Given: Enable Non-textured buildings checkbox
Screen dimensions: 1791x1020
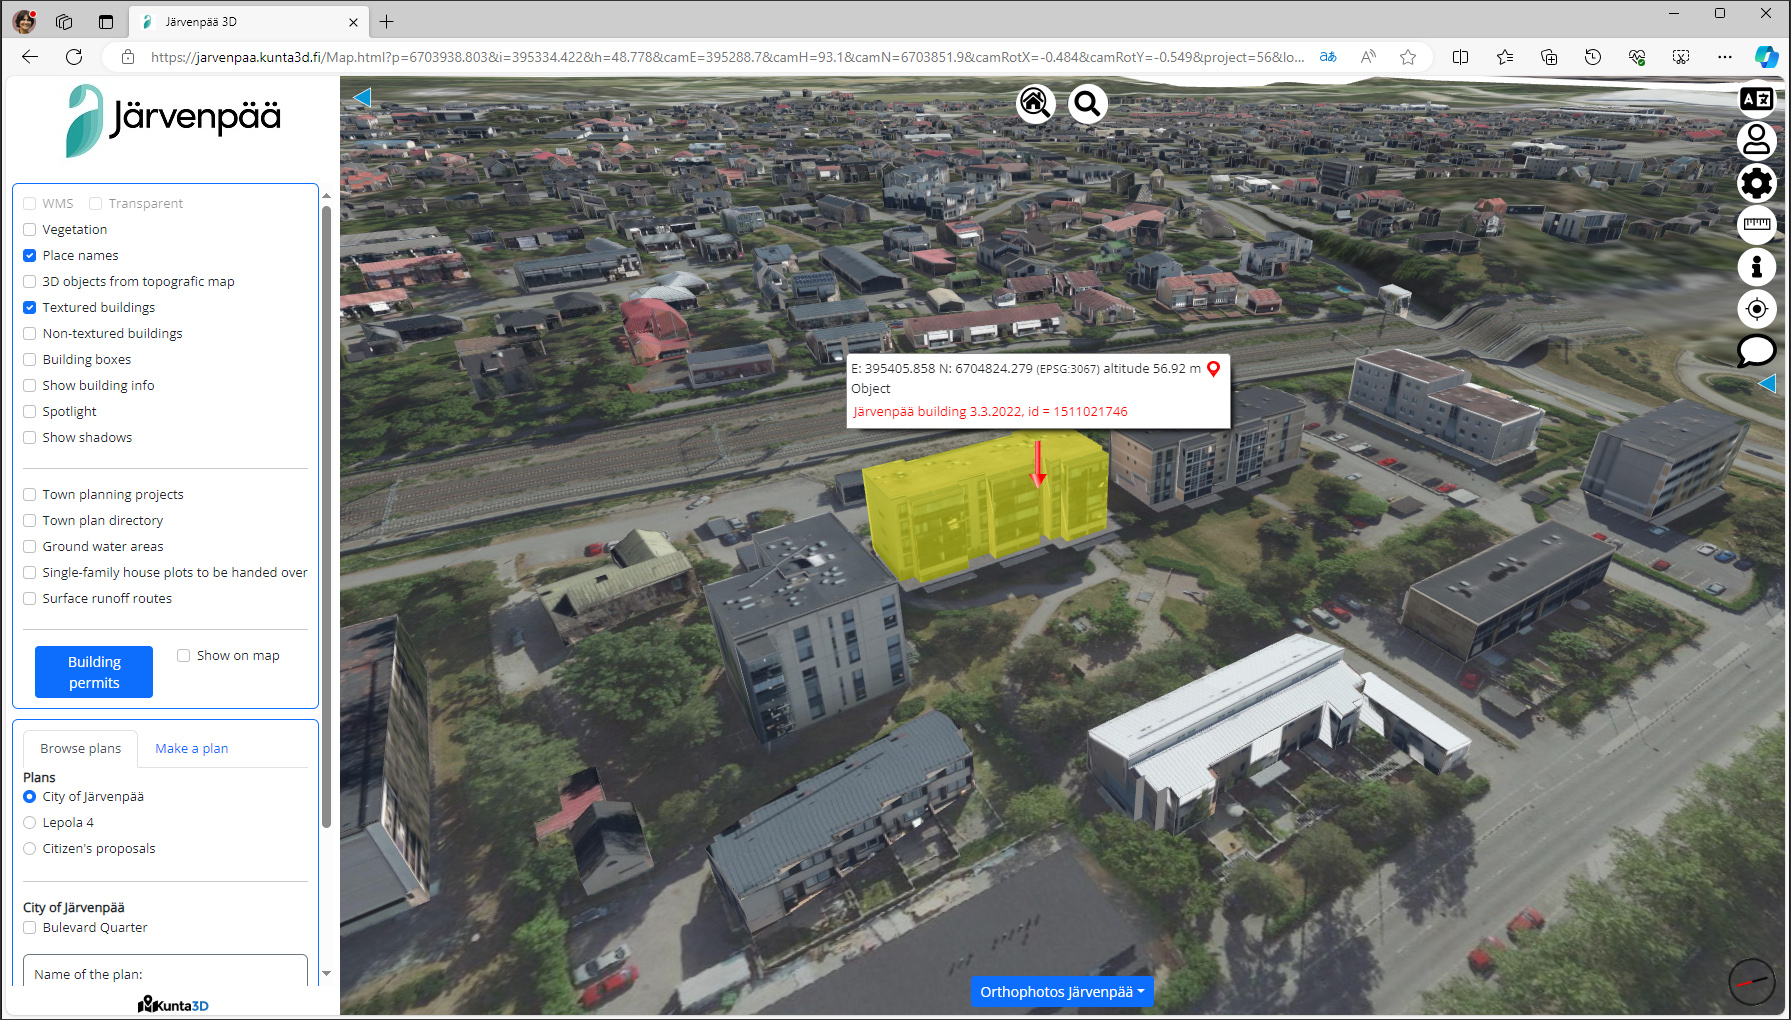Looking at the screenshot, I should coord(30,333).
